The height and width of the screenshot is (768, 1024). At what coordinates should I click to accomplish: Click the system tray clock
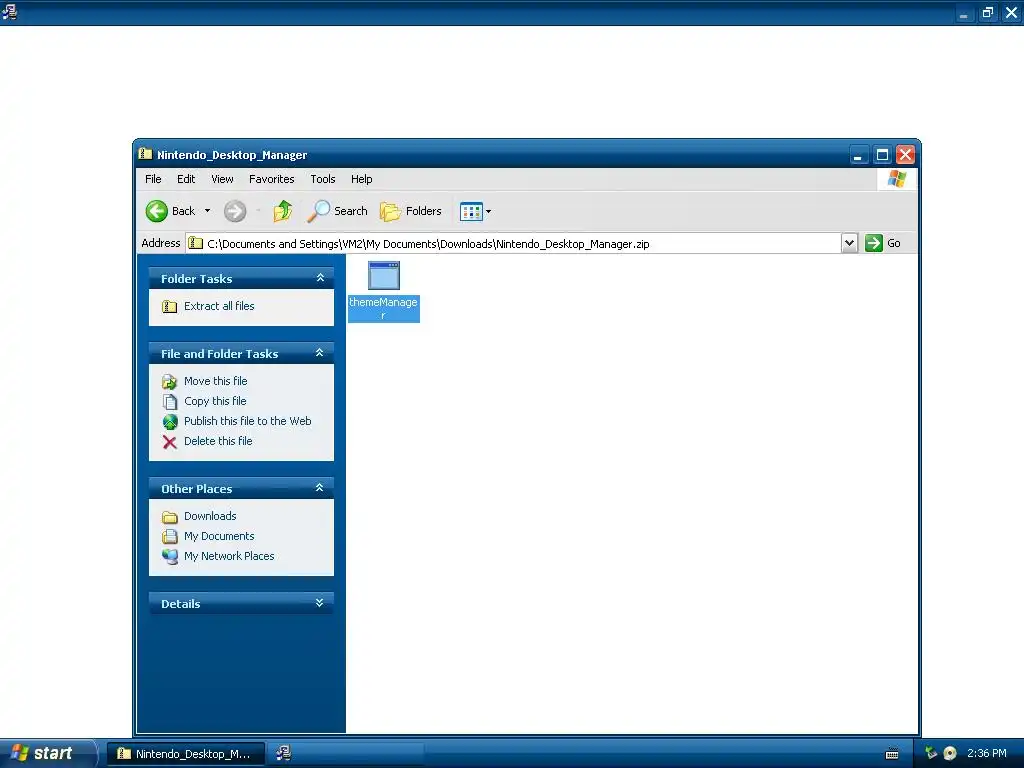(x=987, y=754)
